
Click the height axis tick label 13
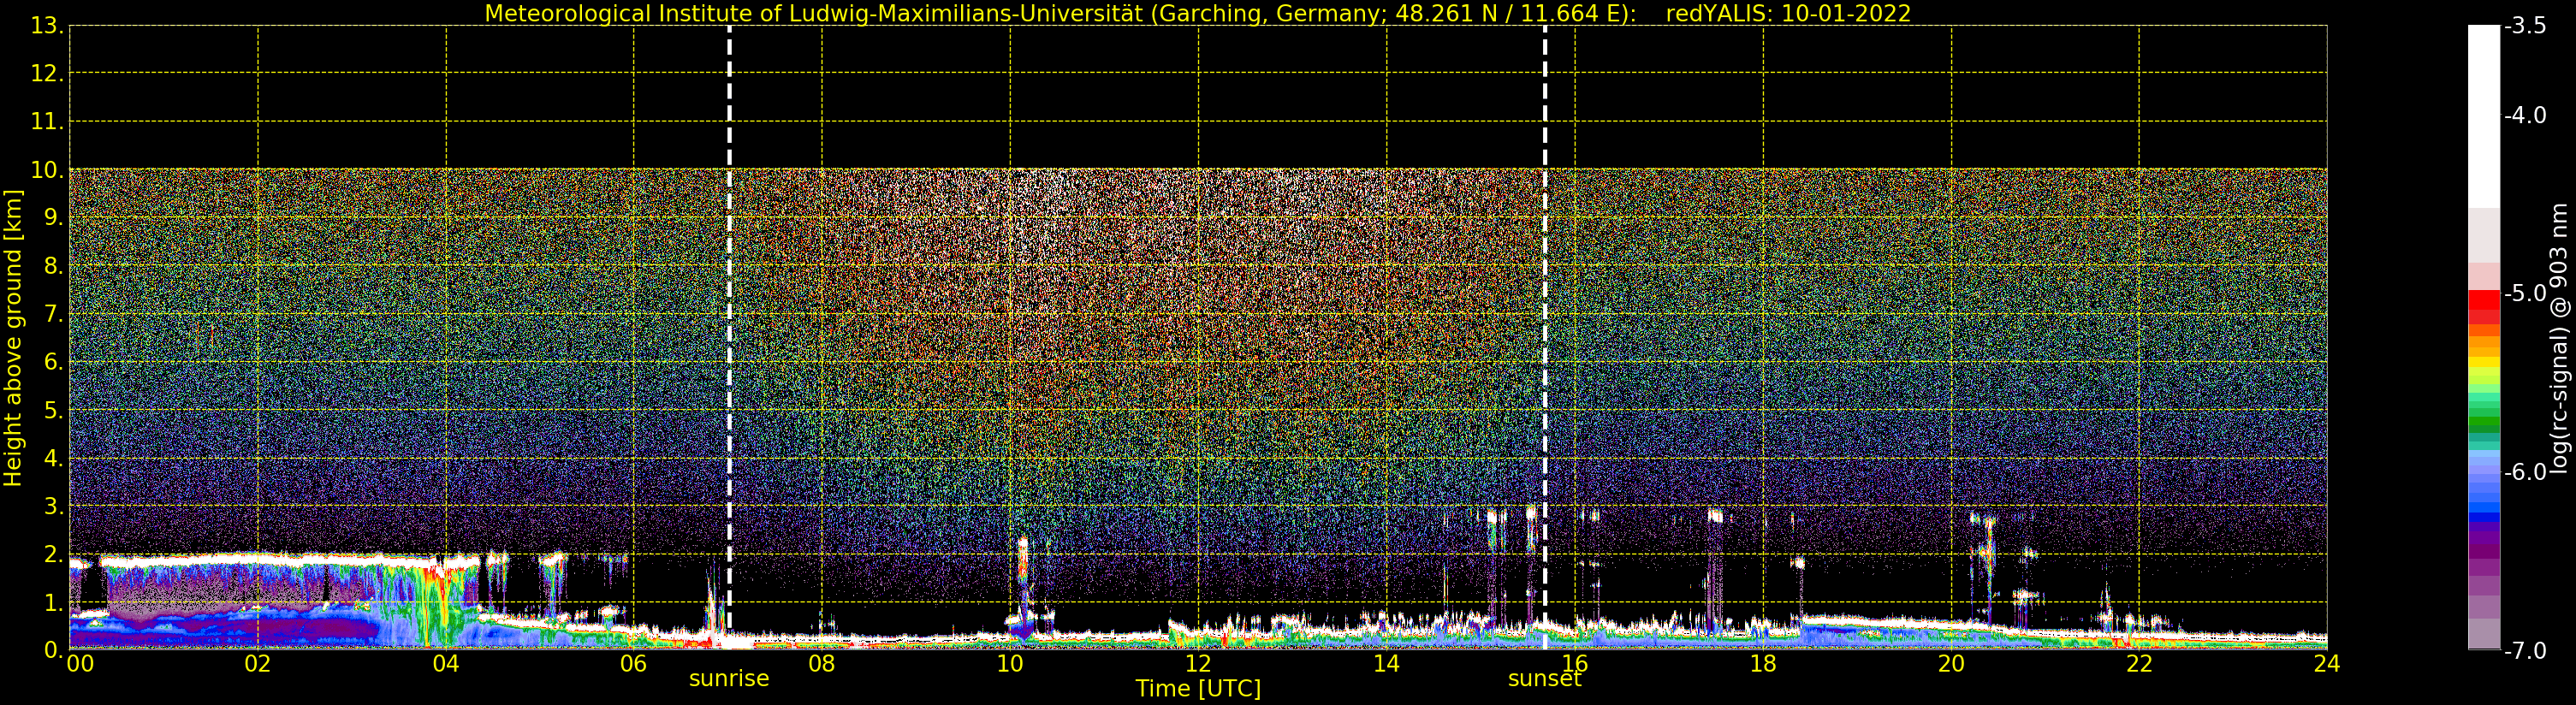click(x=46, y=26)
